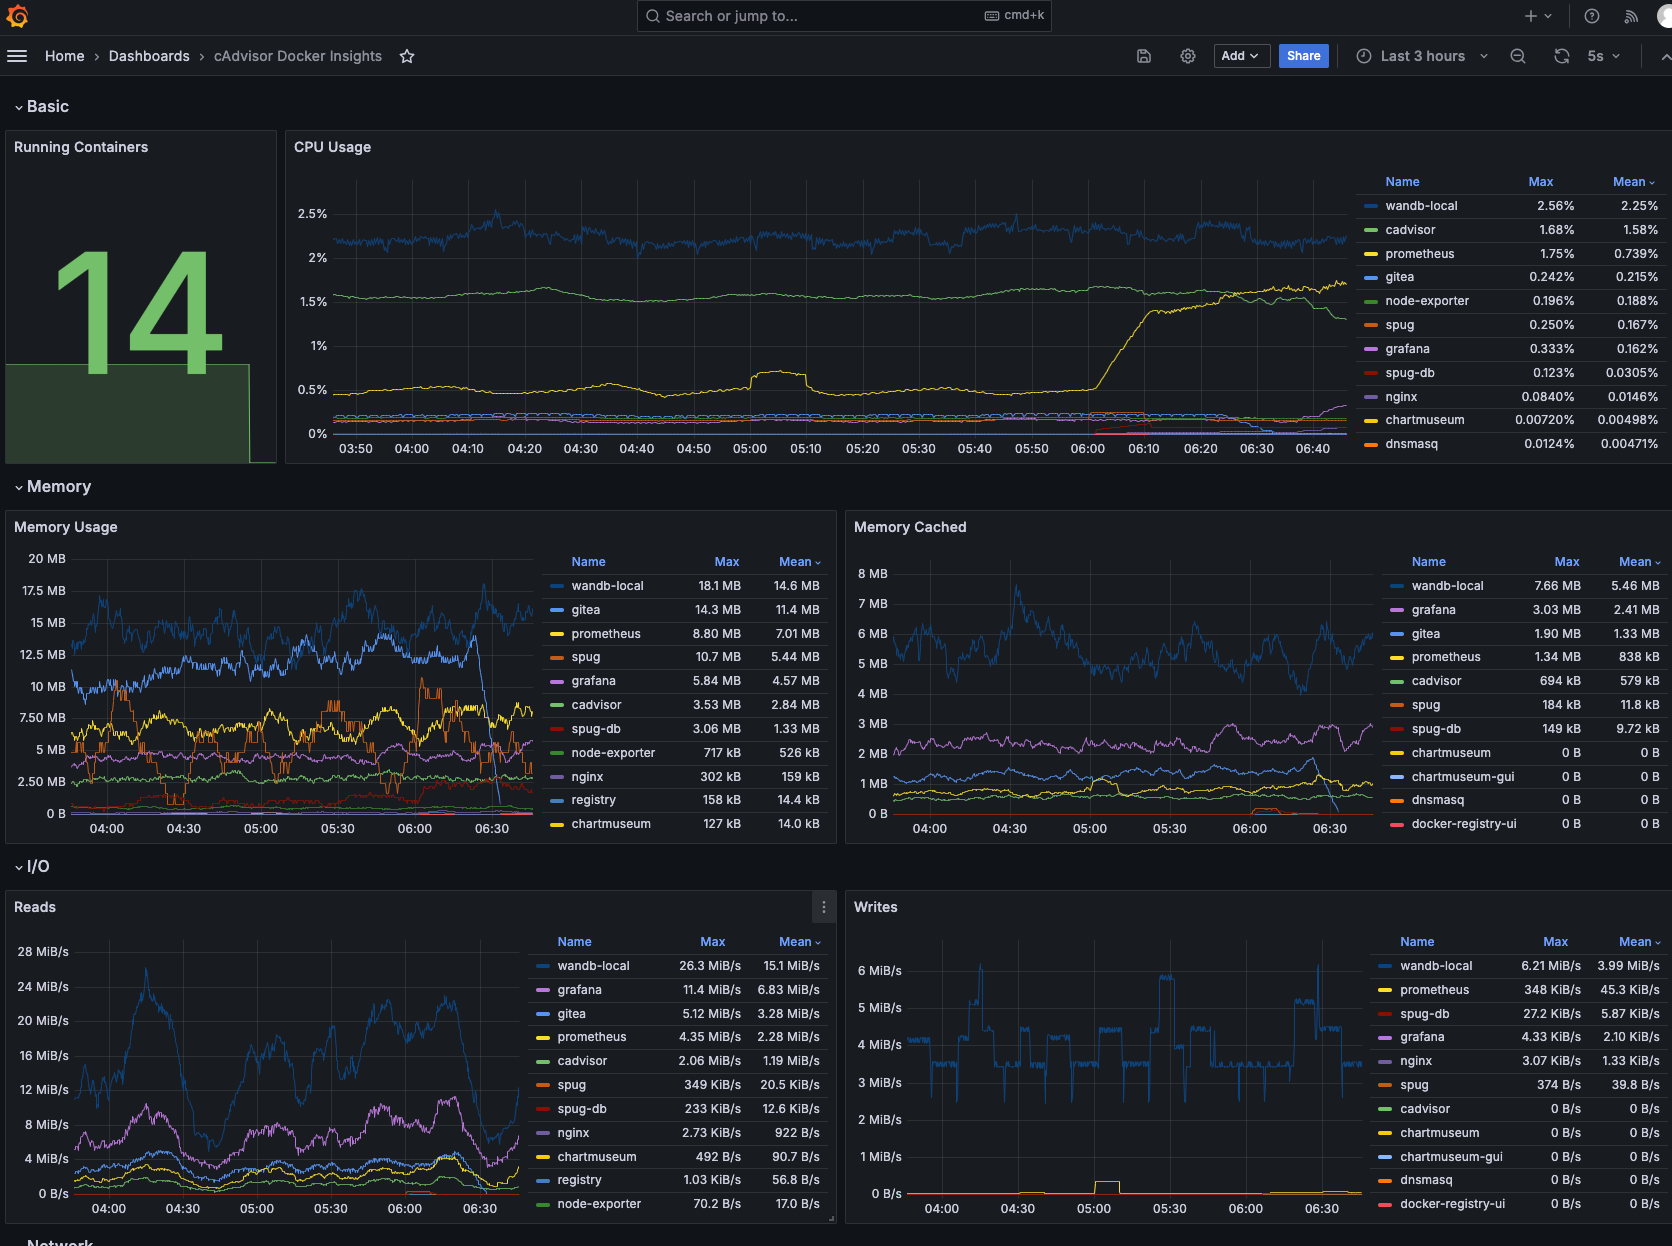This screenshot has height=1246, width=1672.
Task: Click the search magnifier icon
Action: coord(653,16)
